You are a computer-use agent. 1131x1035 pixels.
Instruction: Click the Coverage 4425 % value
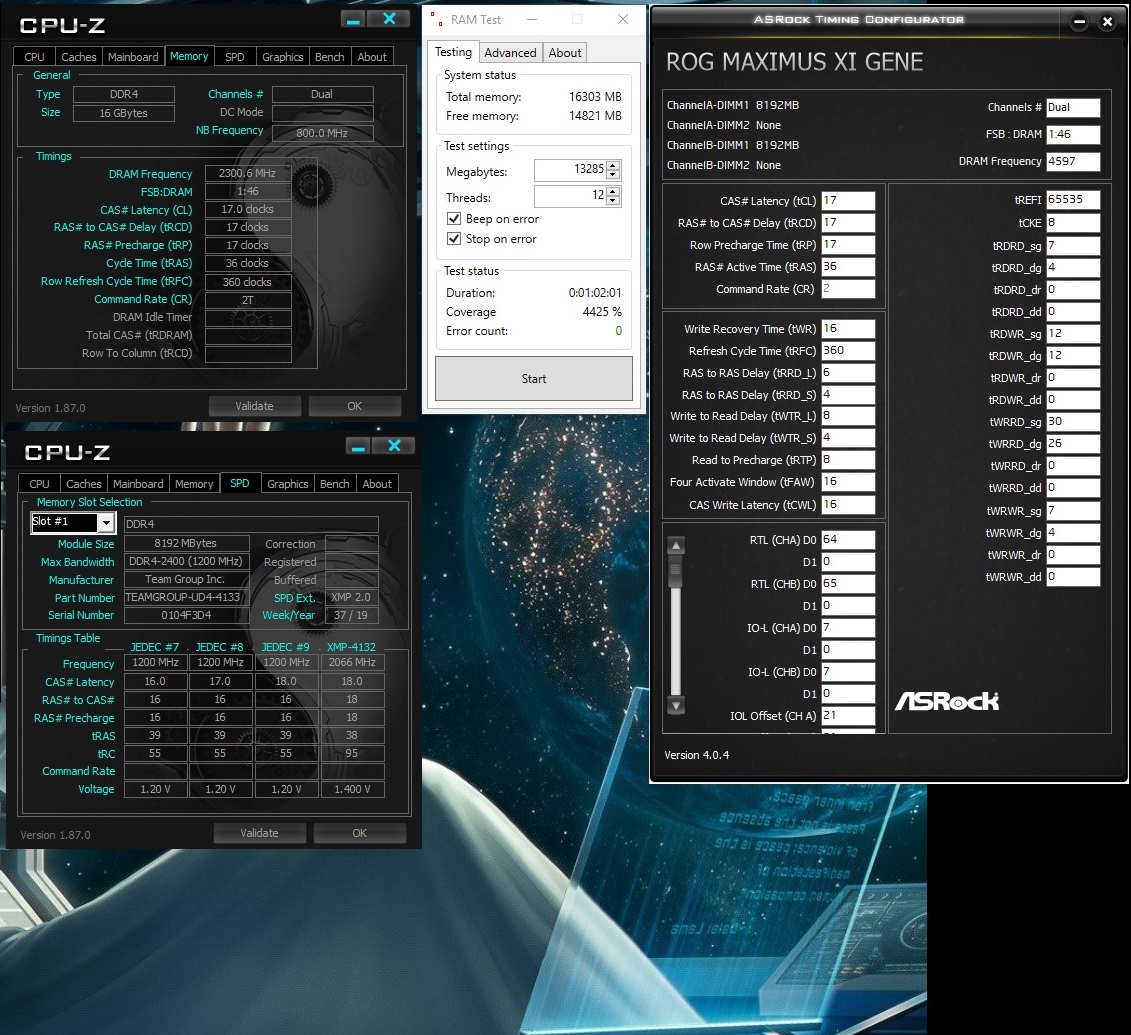tap(602, 312)
